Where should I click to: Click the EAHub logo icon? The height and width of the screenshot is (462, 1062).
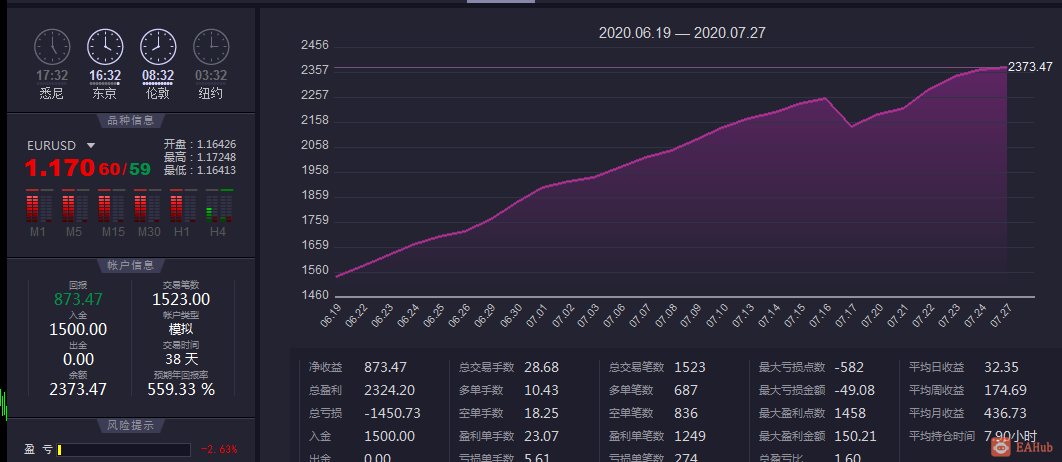(x=1000, y=446)
